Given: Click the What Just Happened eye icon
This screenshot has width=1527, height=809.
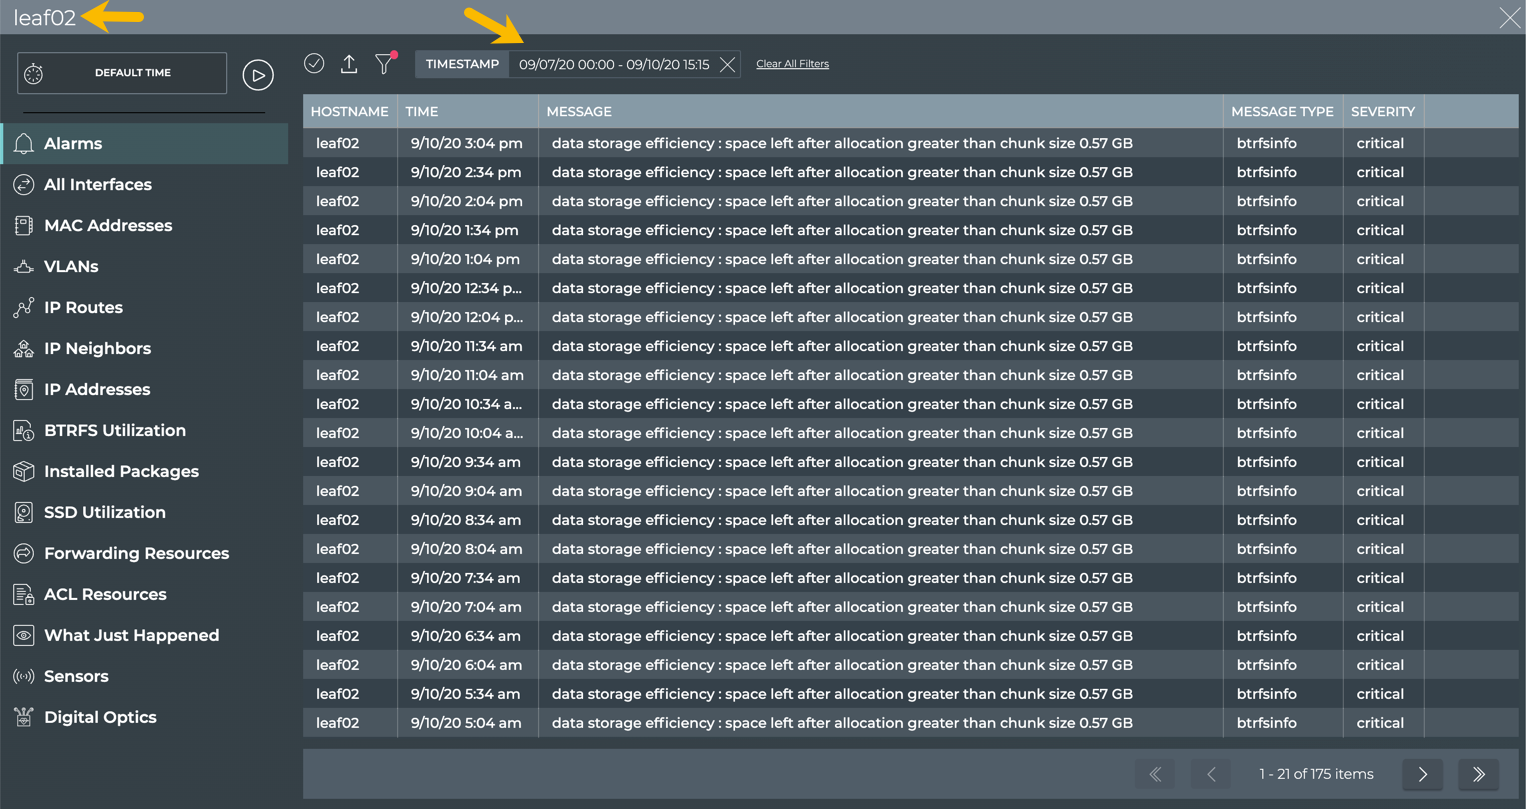Looking at the screenshot, I should tap(24, 636).
